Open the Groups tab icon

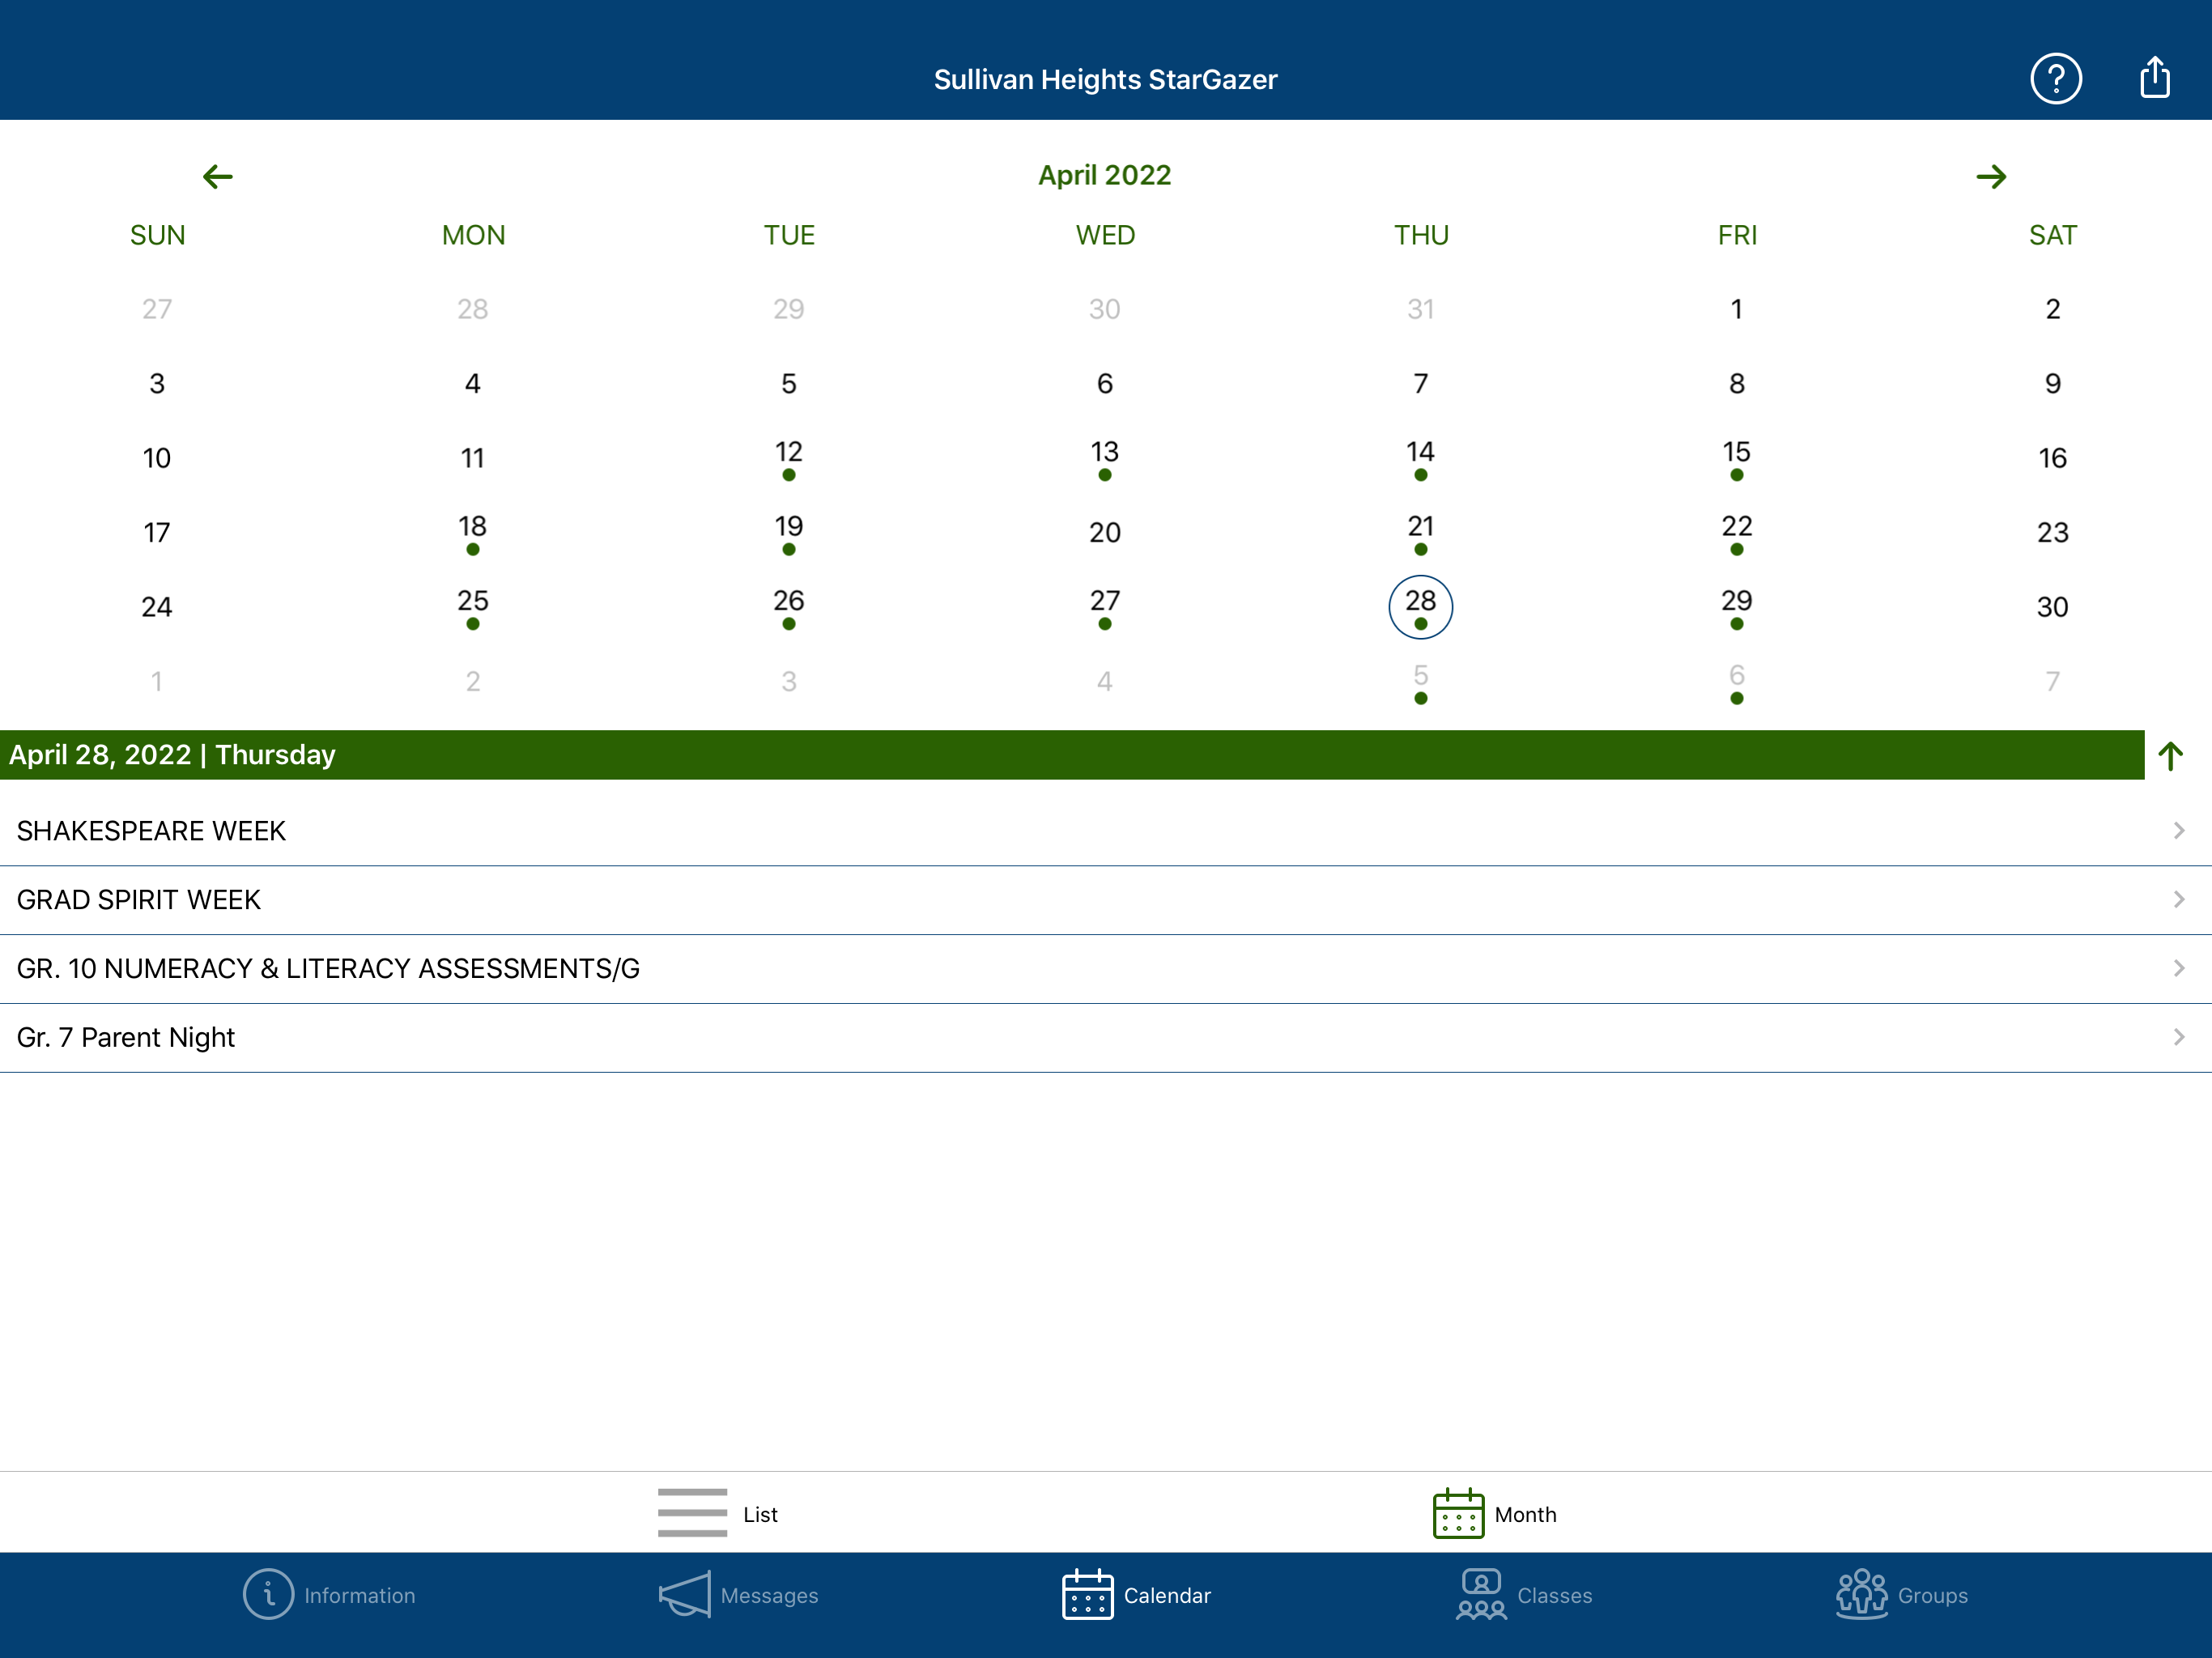pos(1861,1594)
